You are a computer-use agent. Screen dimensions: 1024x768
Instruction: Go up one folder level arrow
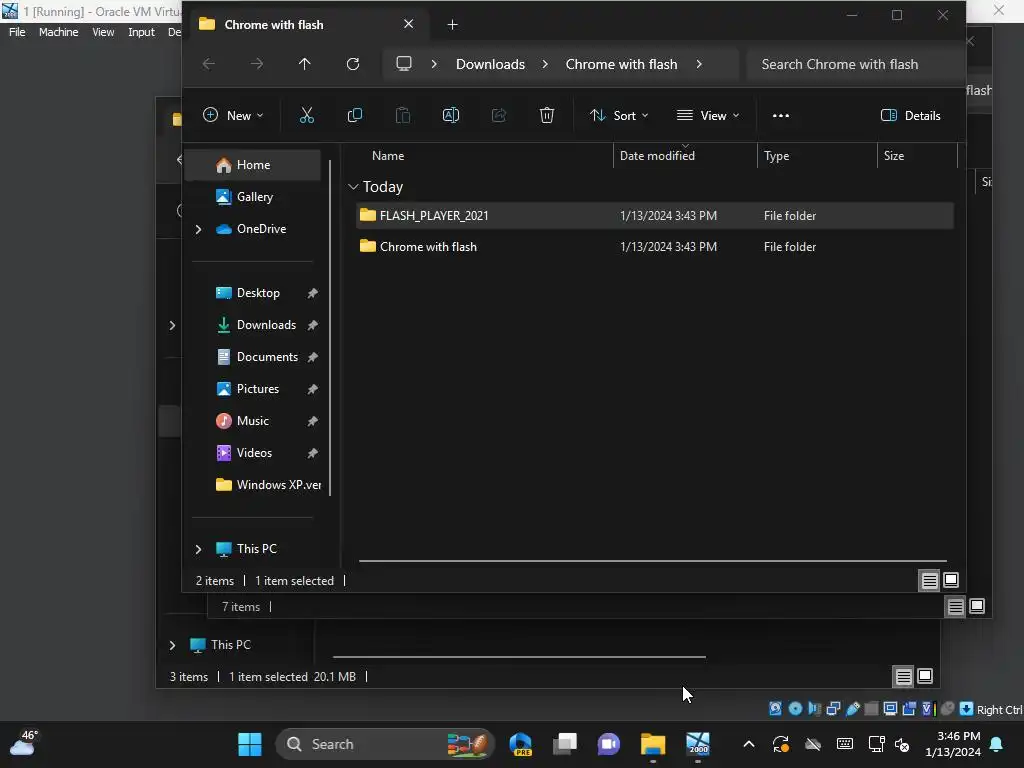304,63
